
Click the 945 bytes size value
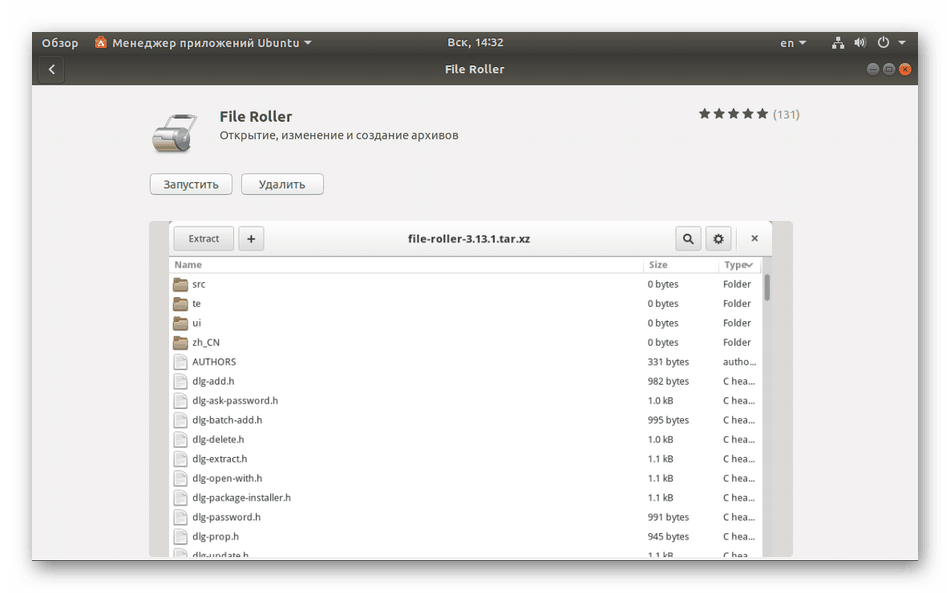click(668, 536)
